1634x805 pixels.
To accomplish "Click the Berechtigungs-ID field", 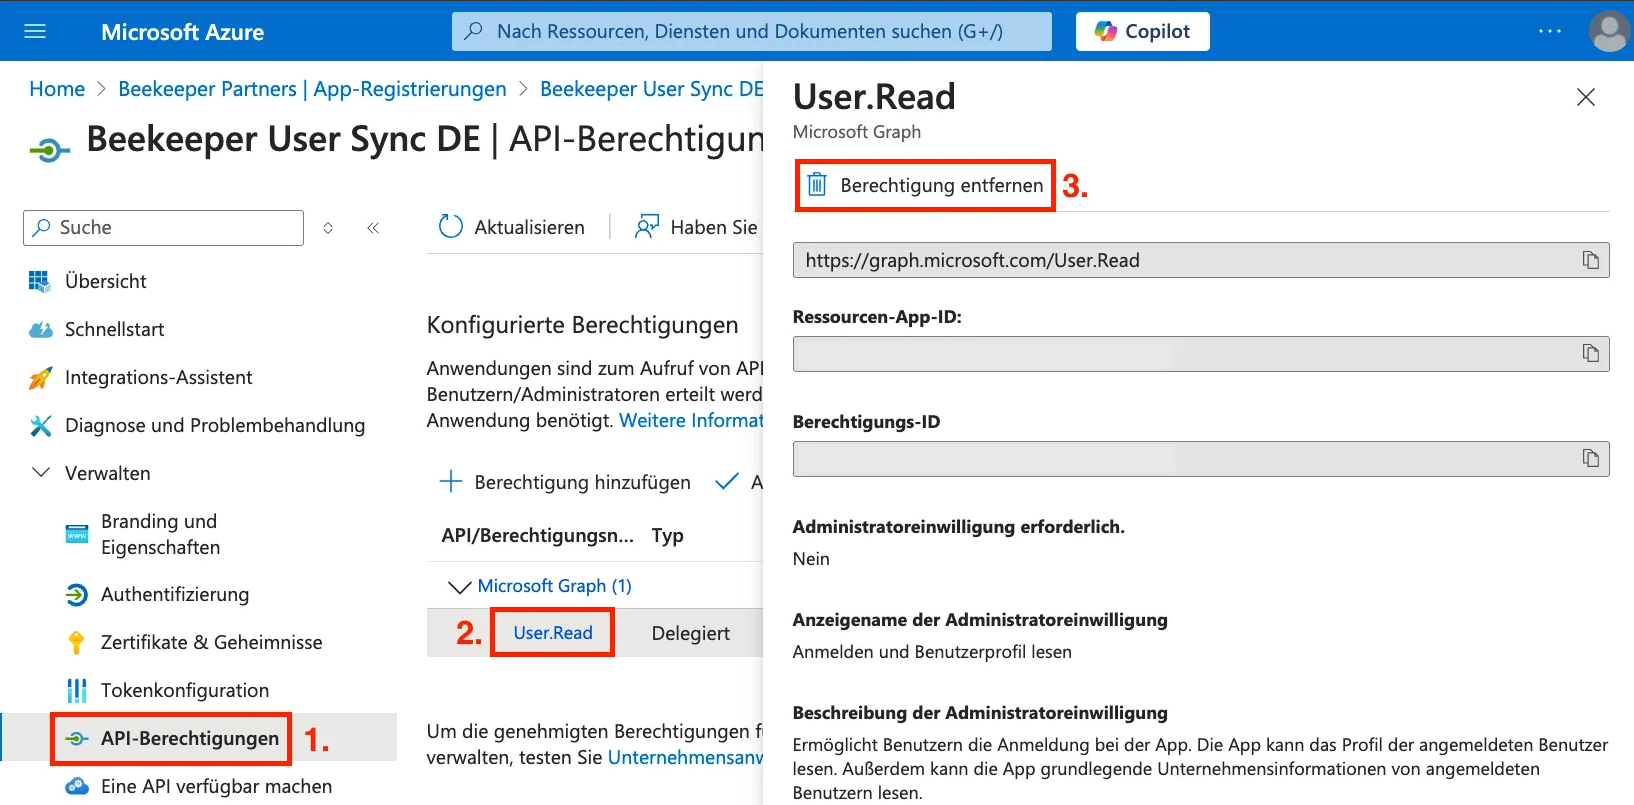I will 1201,459.
